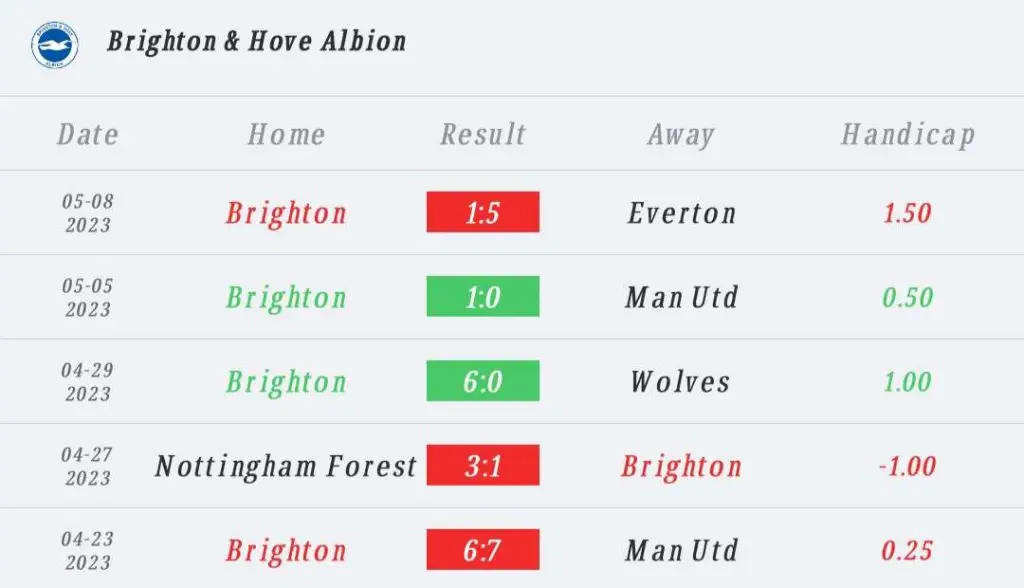Click Nottingham Forest home team
Screen dimensions: 1024x588
point(286,466)
